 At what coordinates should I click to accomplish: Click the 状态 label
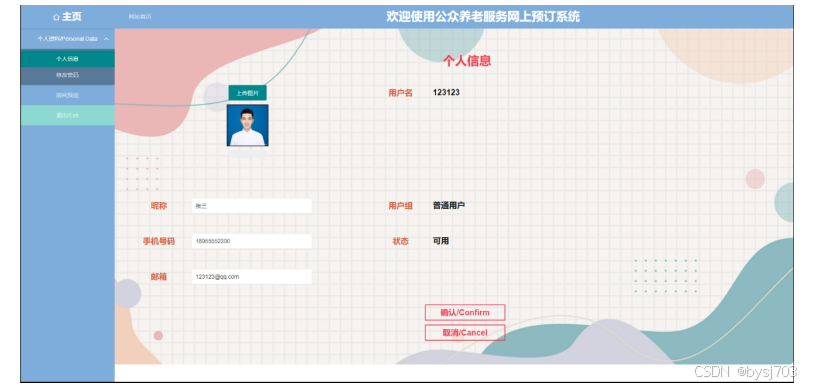point(400,241)
